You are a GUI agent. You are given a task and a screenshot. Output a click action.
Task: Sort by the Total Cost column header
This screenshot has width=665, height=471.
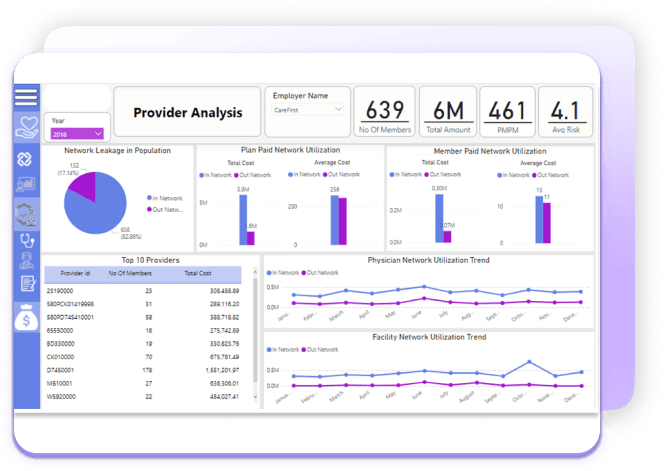coord(198,273)
